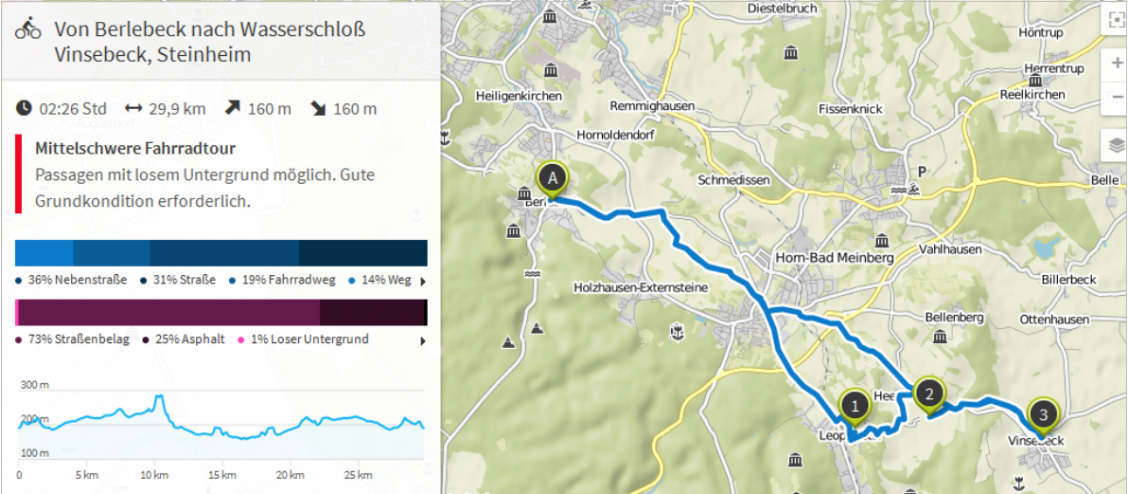The image size is (1128, 494).
Task: Click the parking icon near Fissenknick
Action: [x=922, y=171]
